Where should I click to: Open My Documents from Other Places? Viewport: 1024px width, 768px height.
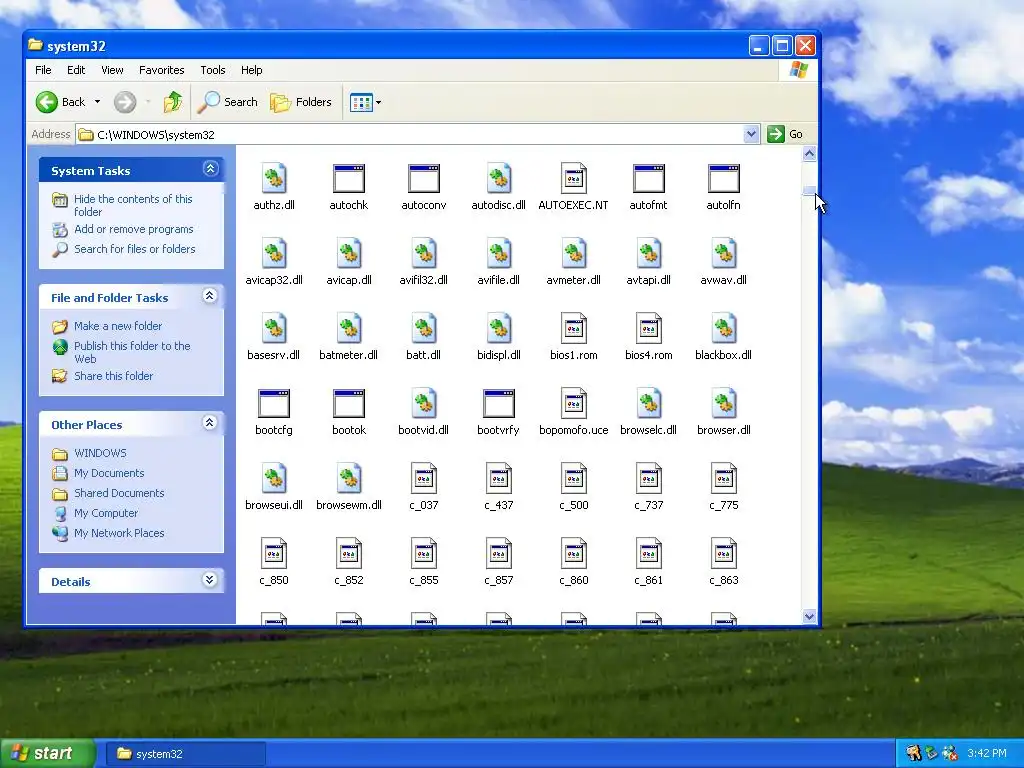(109, 473)
